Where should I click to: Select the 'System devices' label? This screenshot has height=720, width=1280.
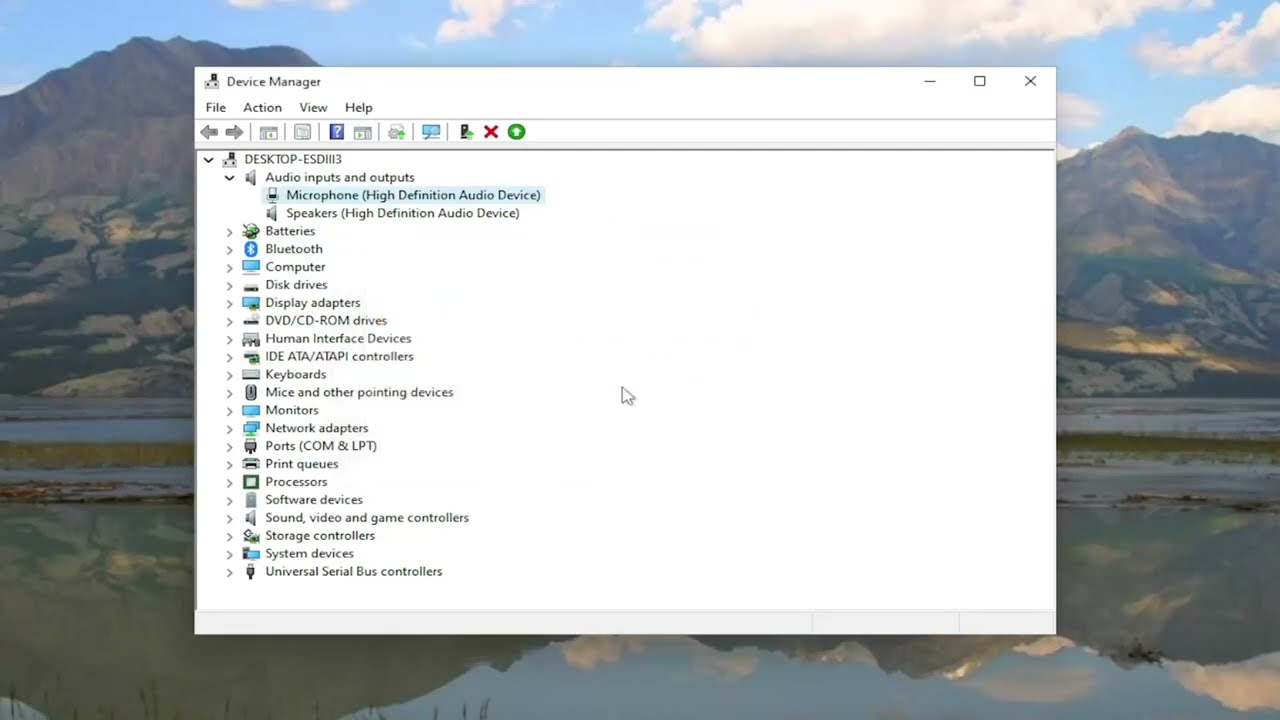click(x=309, y=554)
